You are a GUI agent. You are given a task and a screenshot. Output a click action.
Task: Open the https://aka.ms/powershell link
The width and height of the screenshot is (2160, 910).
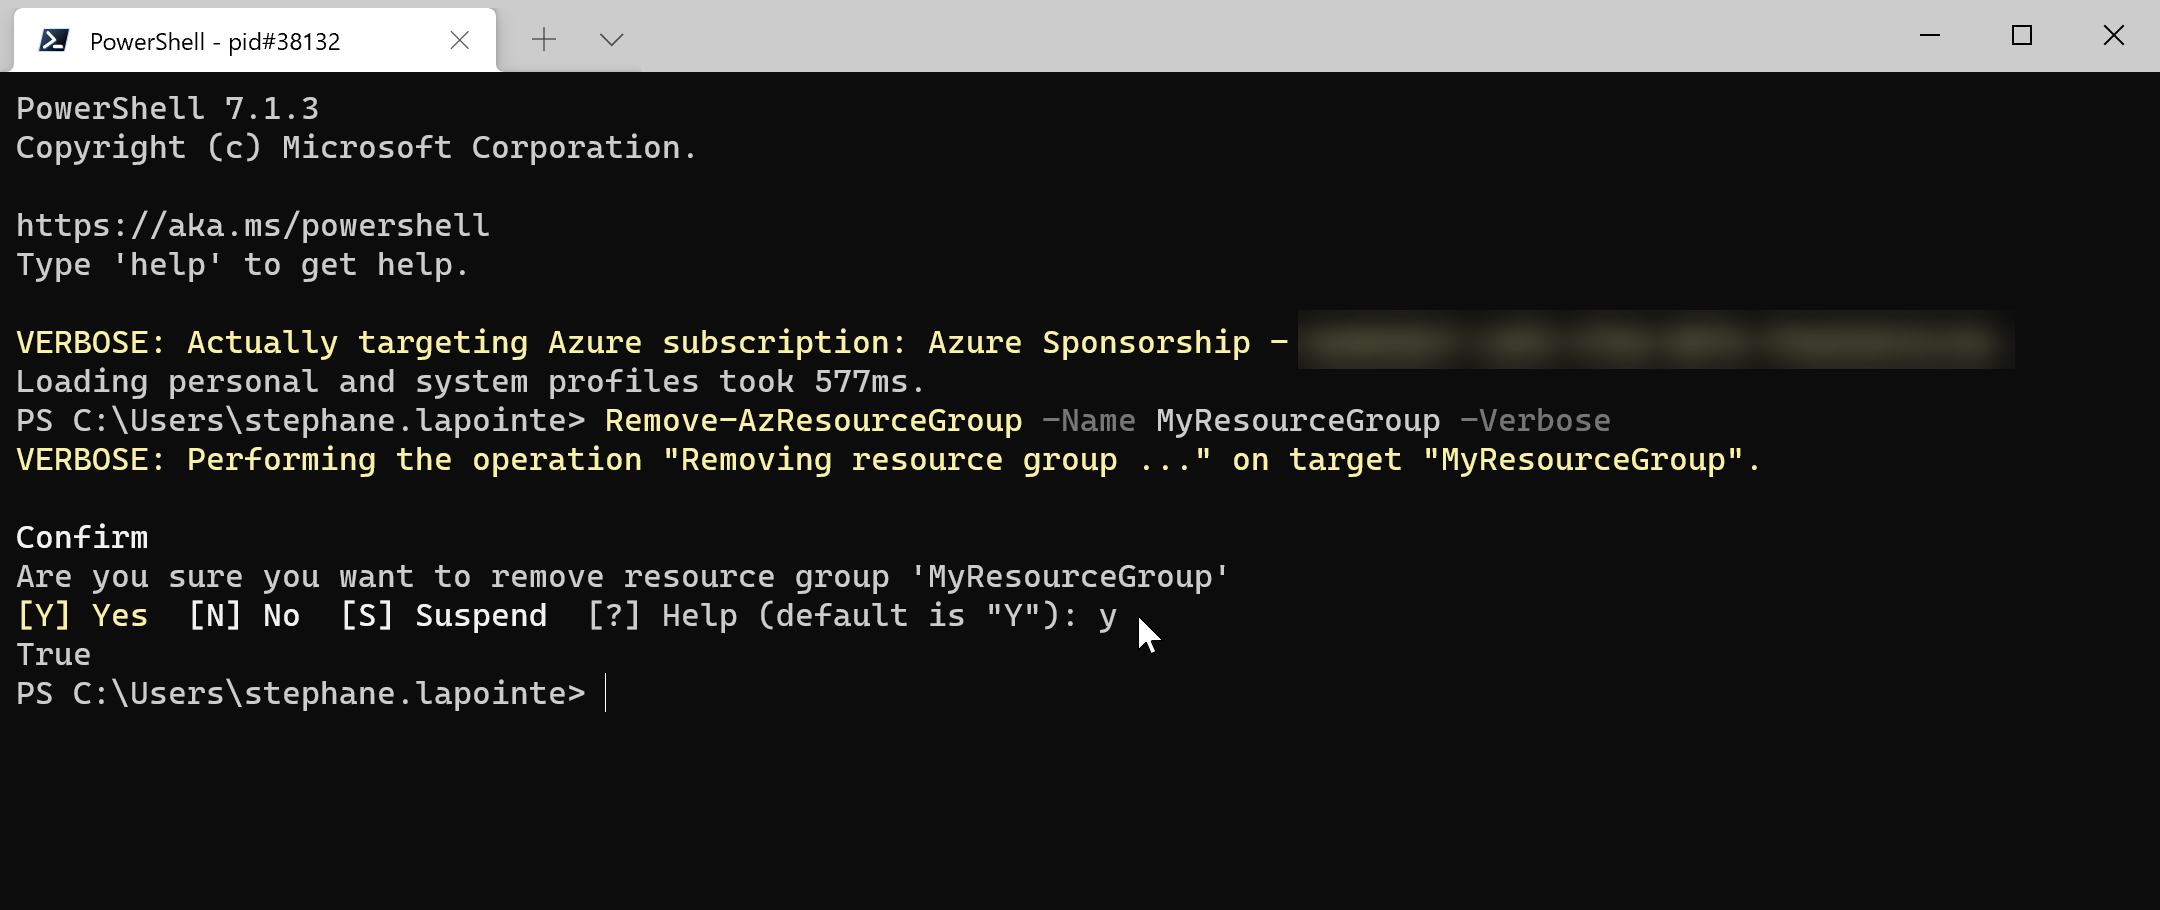tap(253, 225)
